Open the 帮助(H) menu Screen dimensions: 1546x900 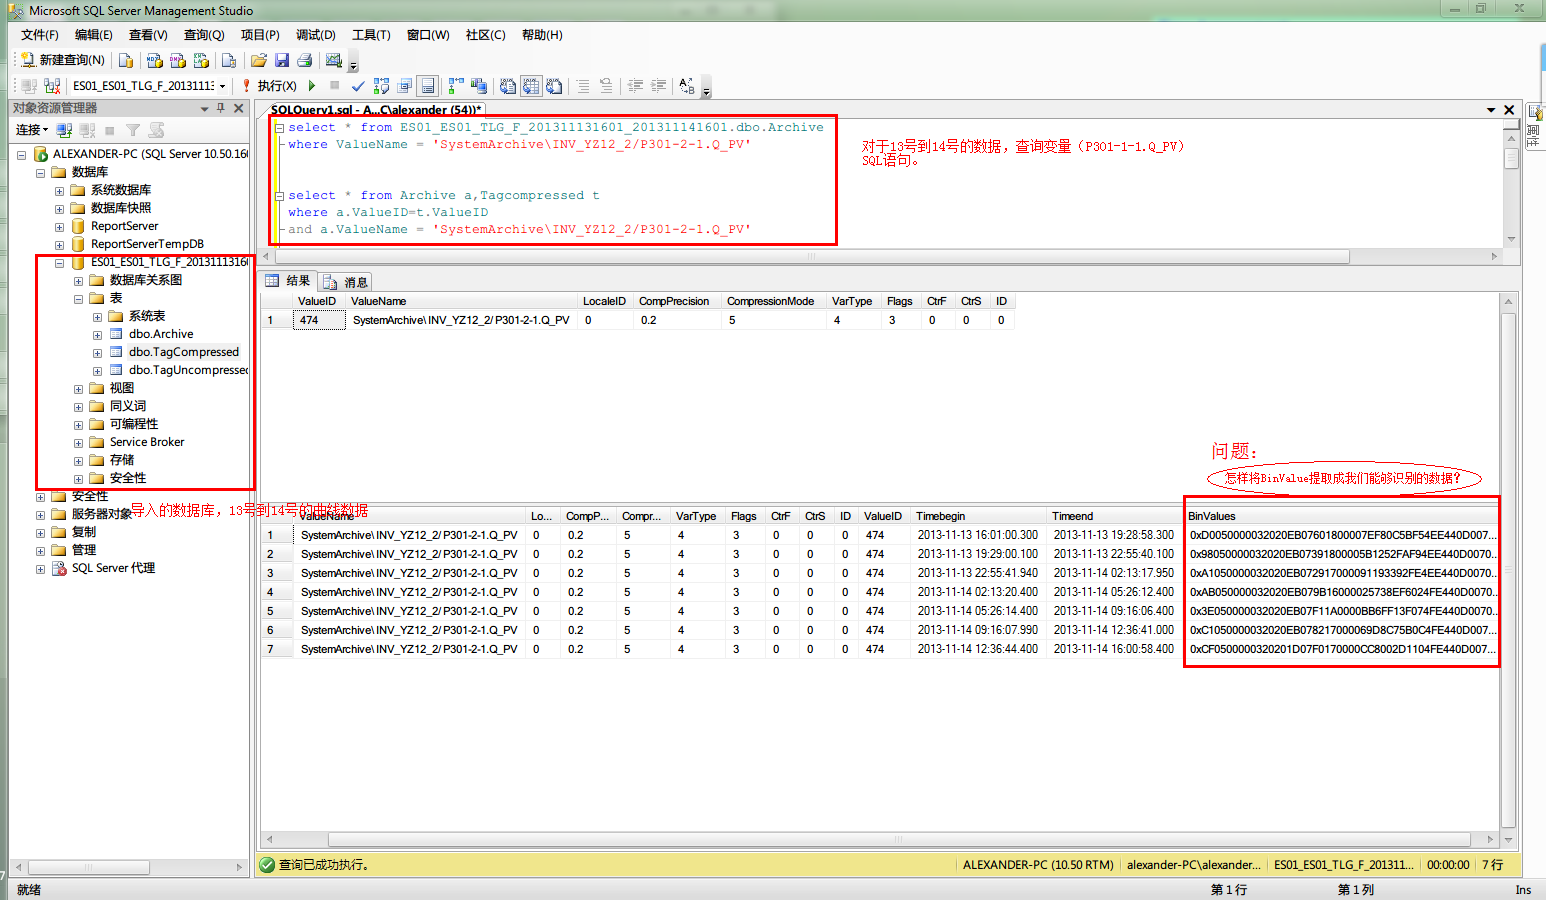pos(542,35)
